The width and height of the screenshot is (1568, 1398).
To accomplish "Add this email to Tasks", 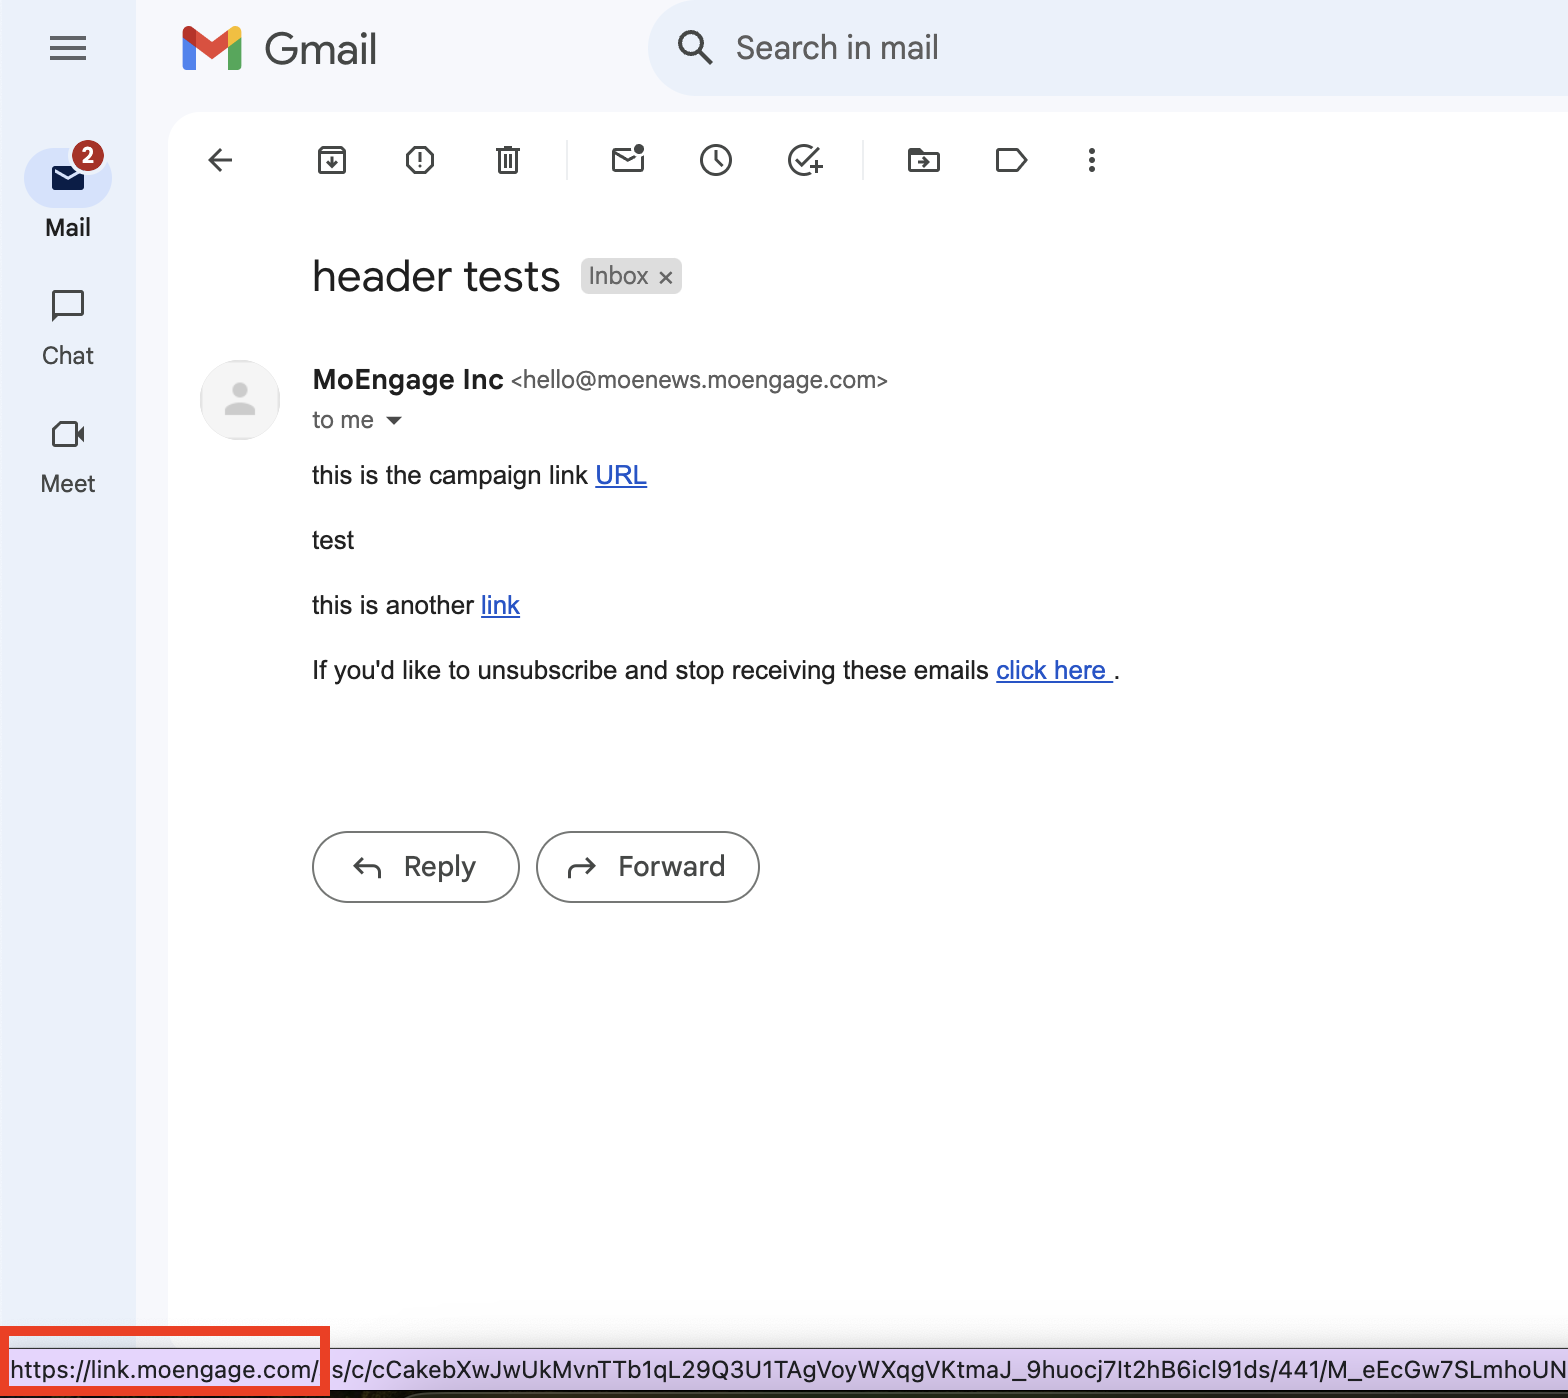I will point(804,160).
